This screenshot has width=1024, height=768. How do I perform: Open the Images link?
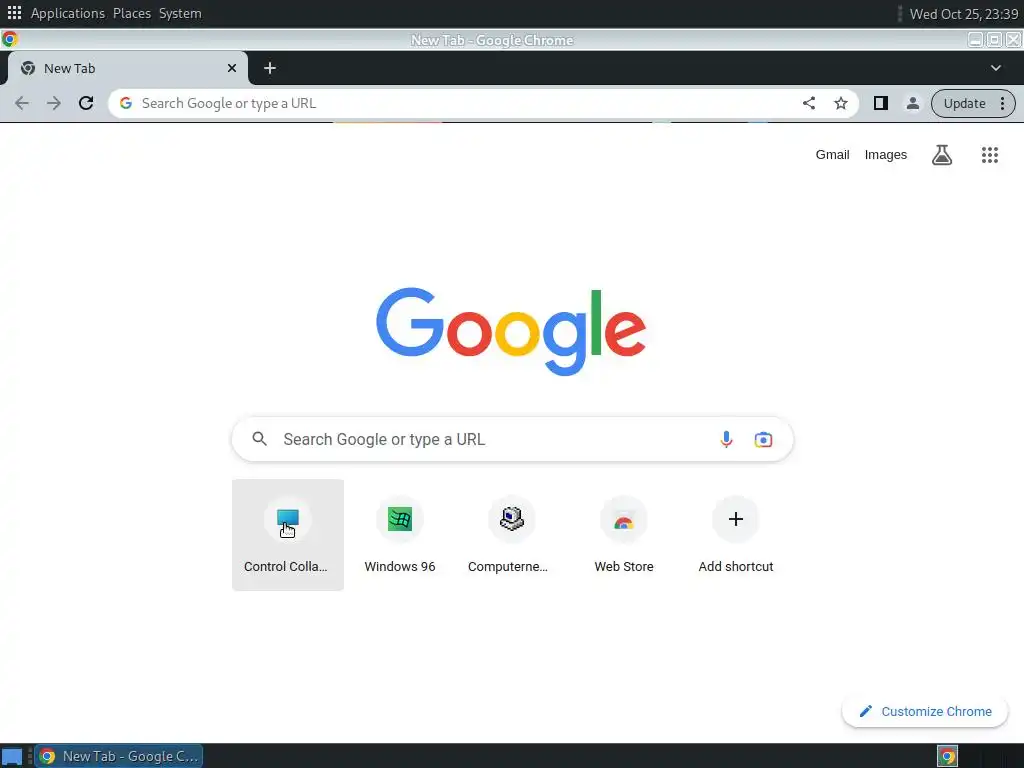click(886, 155)
